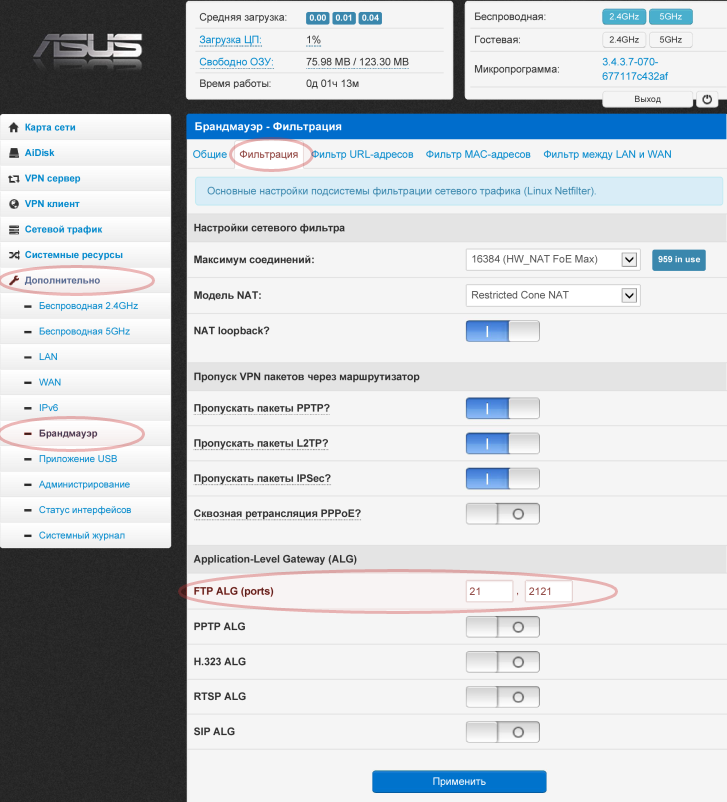Click the Дополнительно wrench icon
This screenshot has height=802, width=727.
coord(13,281)
